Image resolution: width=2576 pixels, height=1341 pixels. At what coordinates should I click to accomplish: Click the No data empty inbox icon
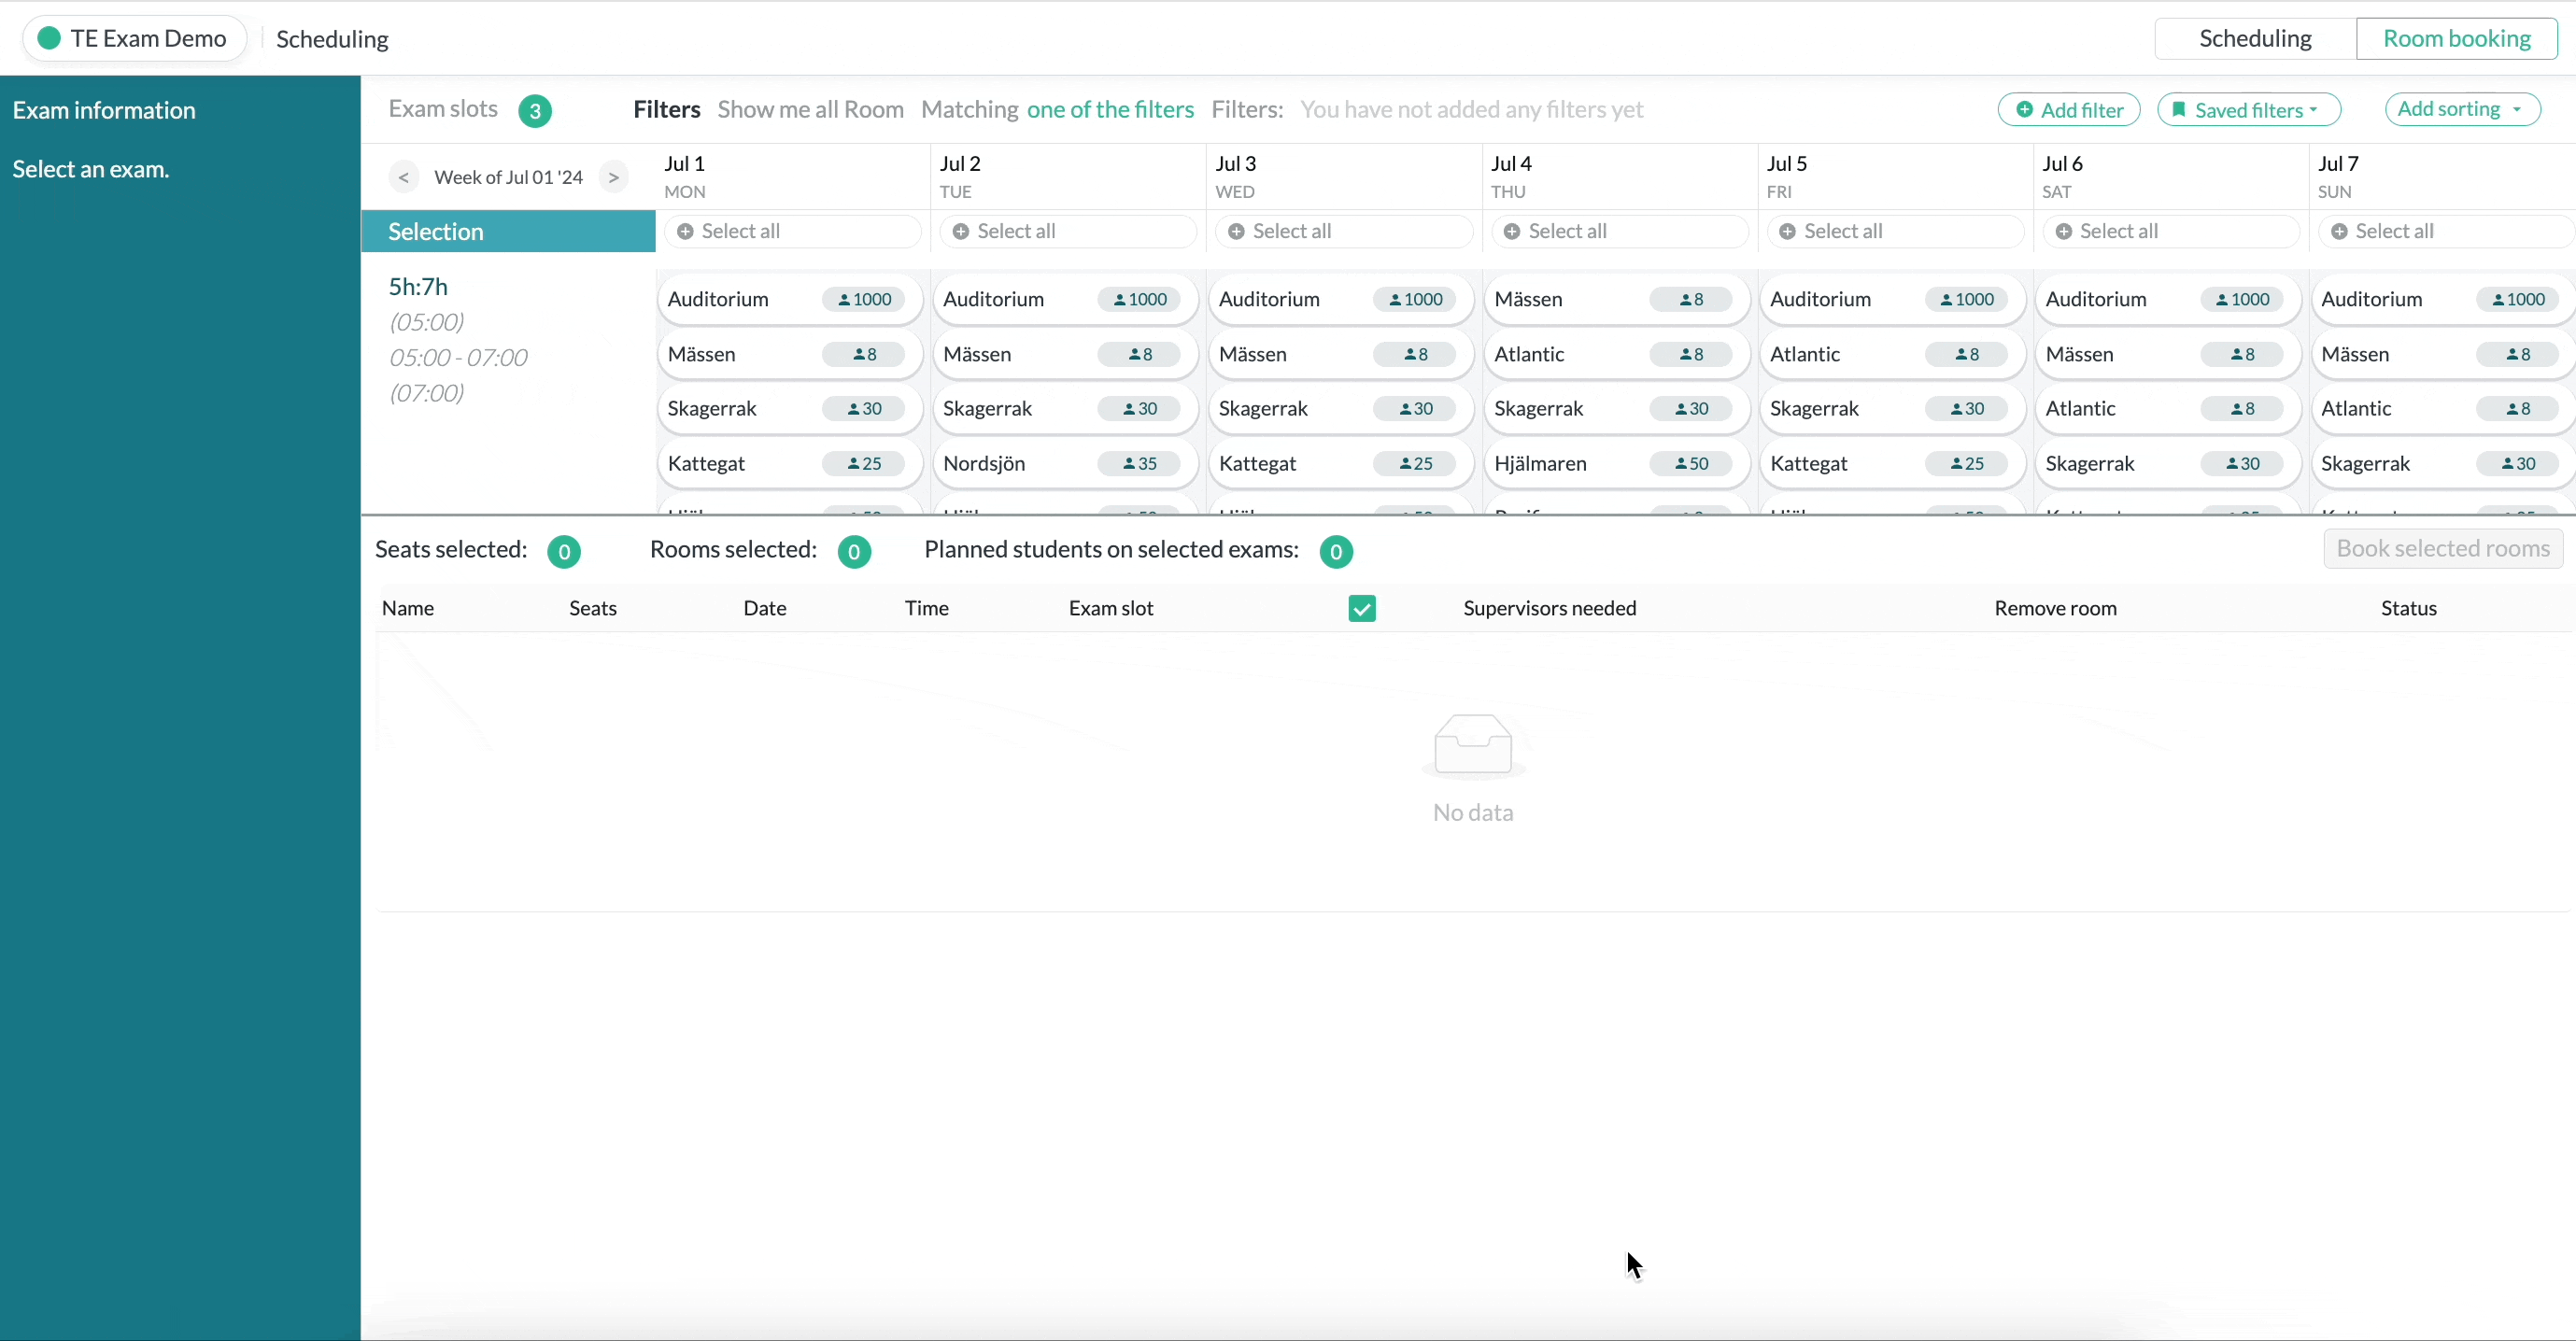click(x=1473, y=745)
